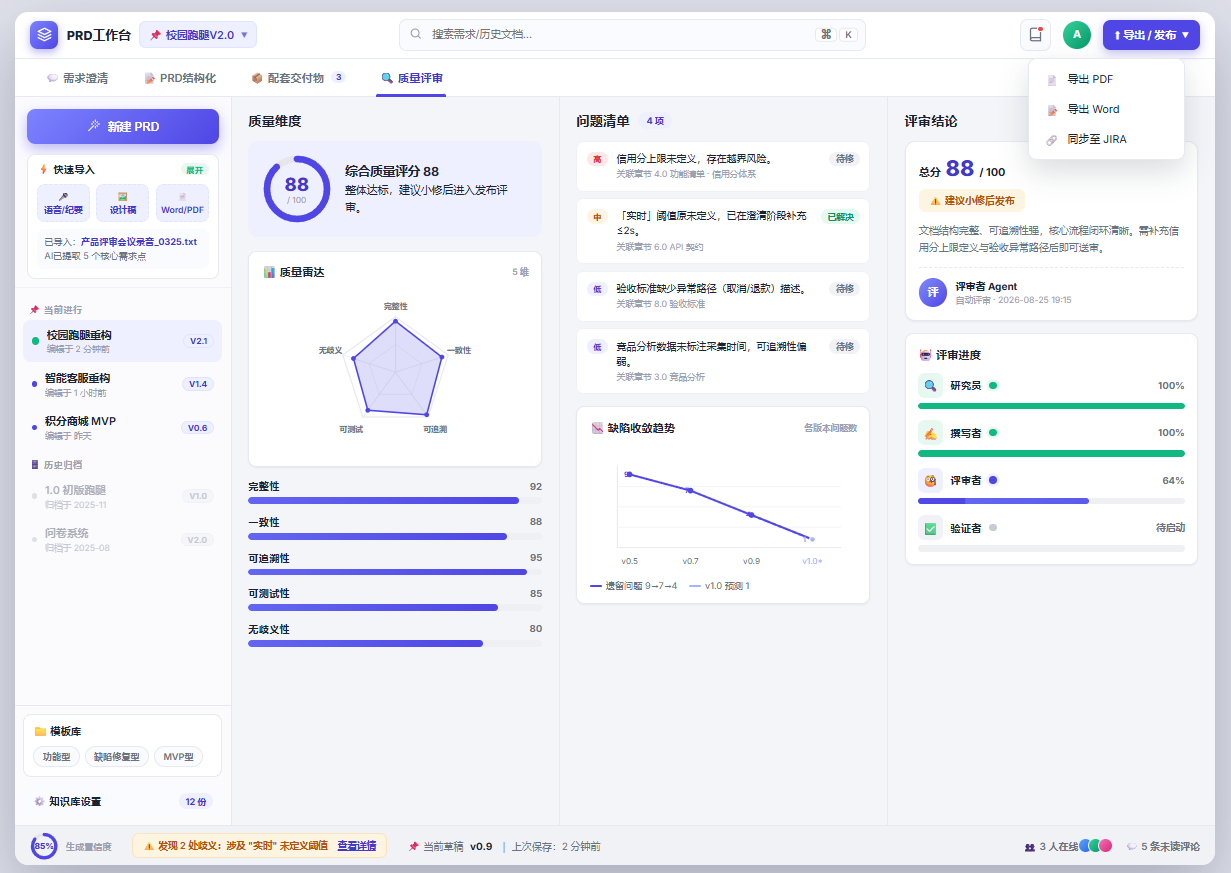The height and width of the screenshot is (873, 1231).
Task: Click the 撰写者 writer role icon
Action: pyautogui.click(x=930, y=433)
